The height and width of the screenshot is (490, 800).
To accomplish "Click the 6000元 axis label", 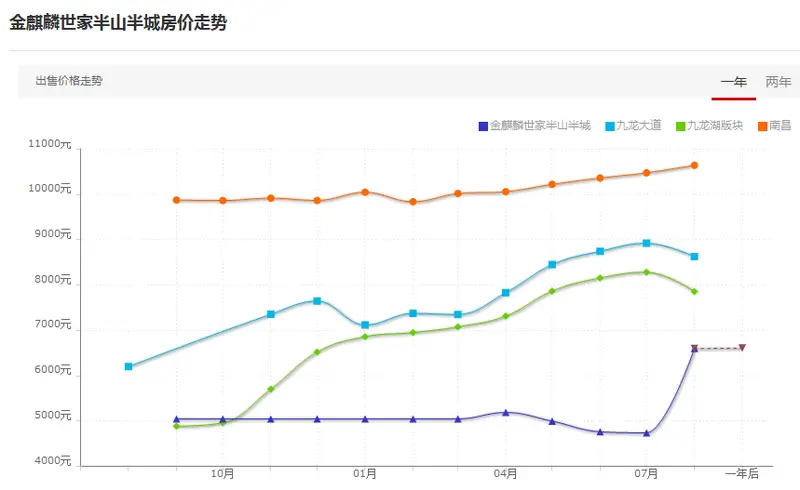I will click(53, 370).
